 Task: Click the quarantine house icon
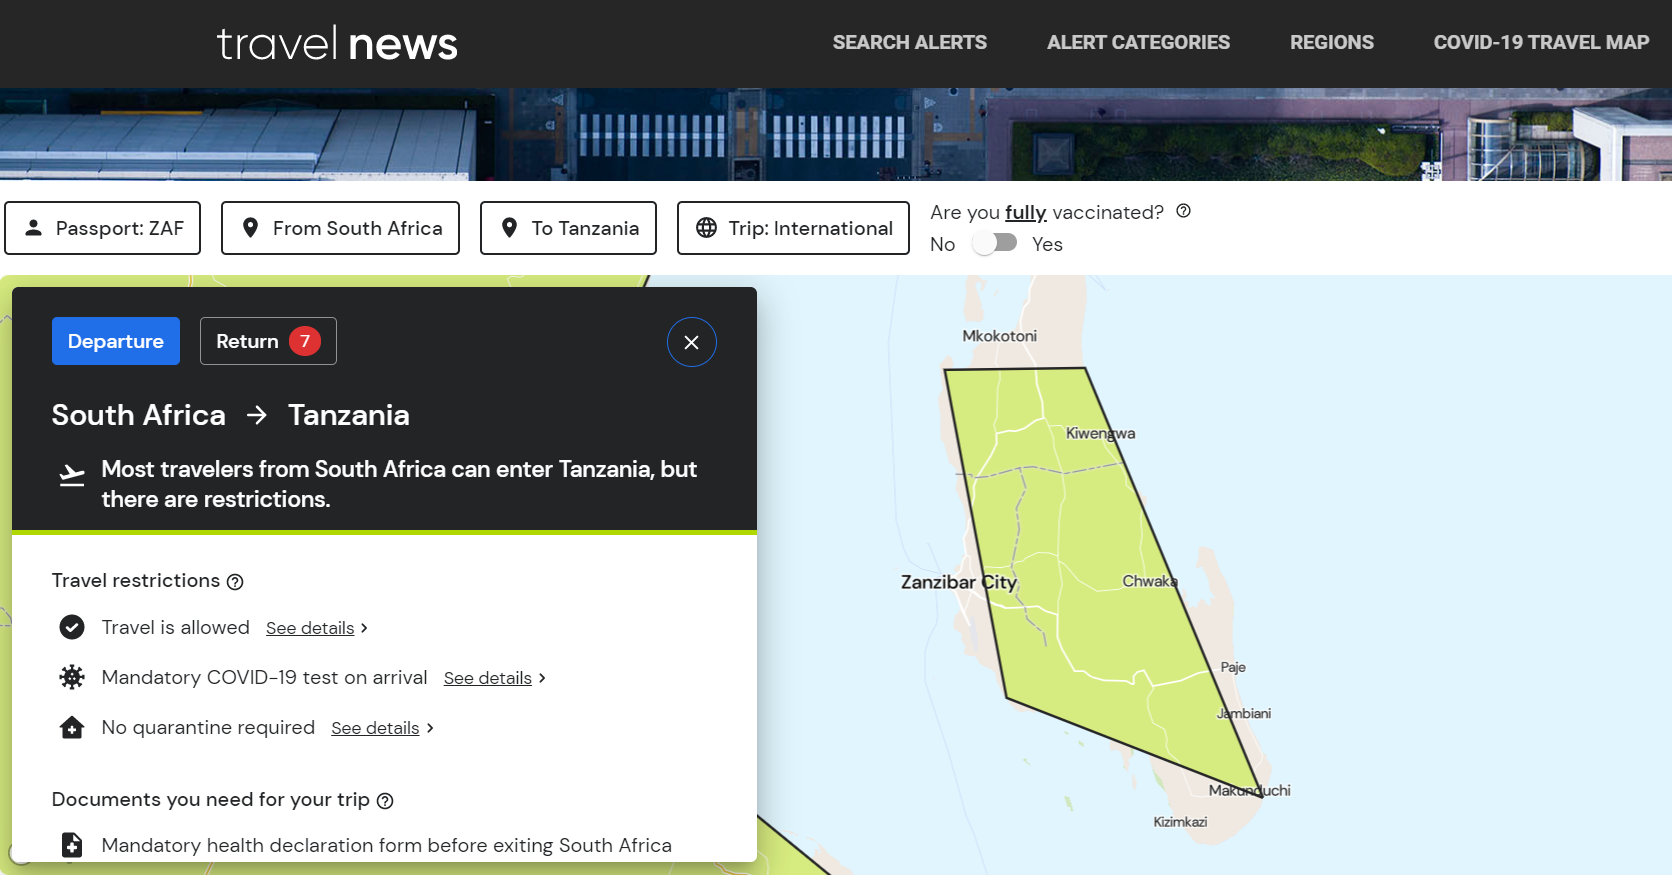[x=72, y=727]
